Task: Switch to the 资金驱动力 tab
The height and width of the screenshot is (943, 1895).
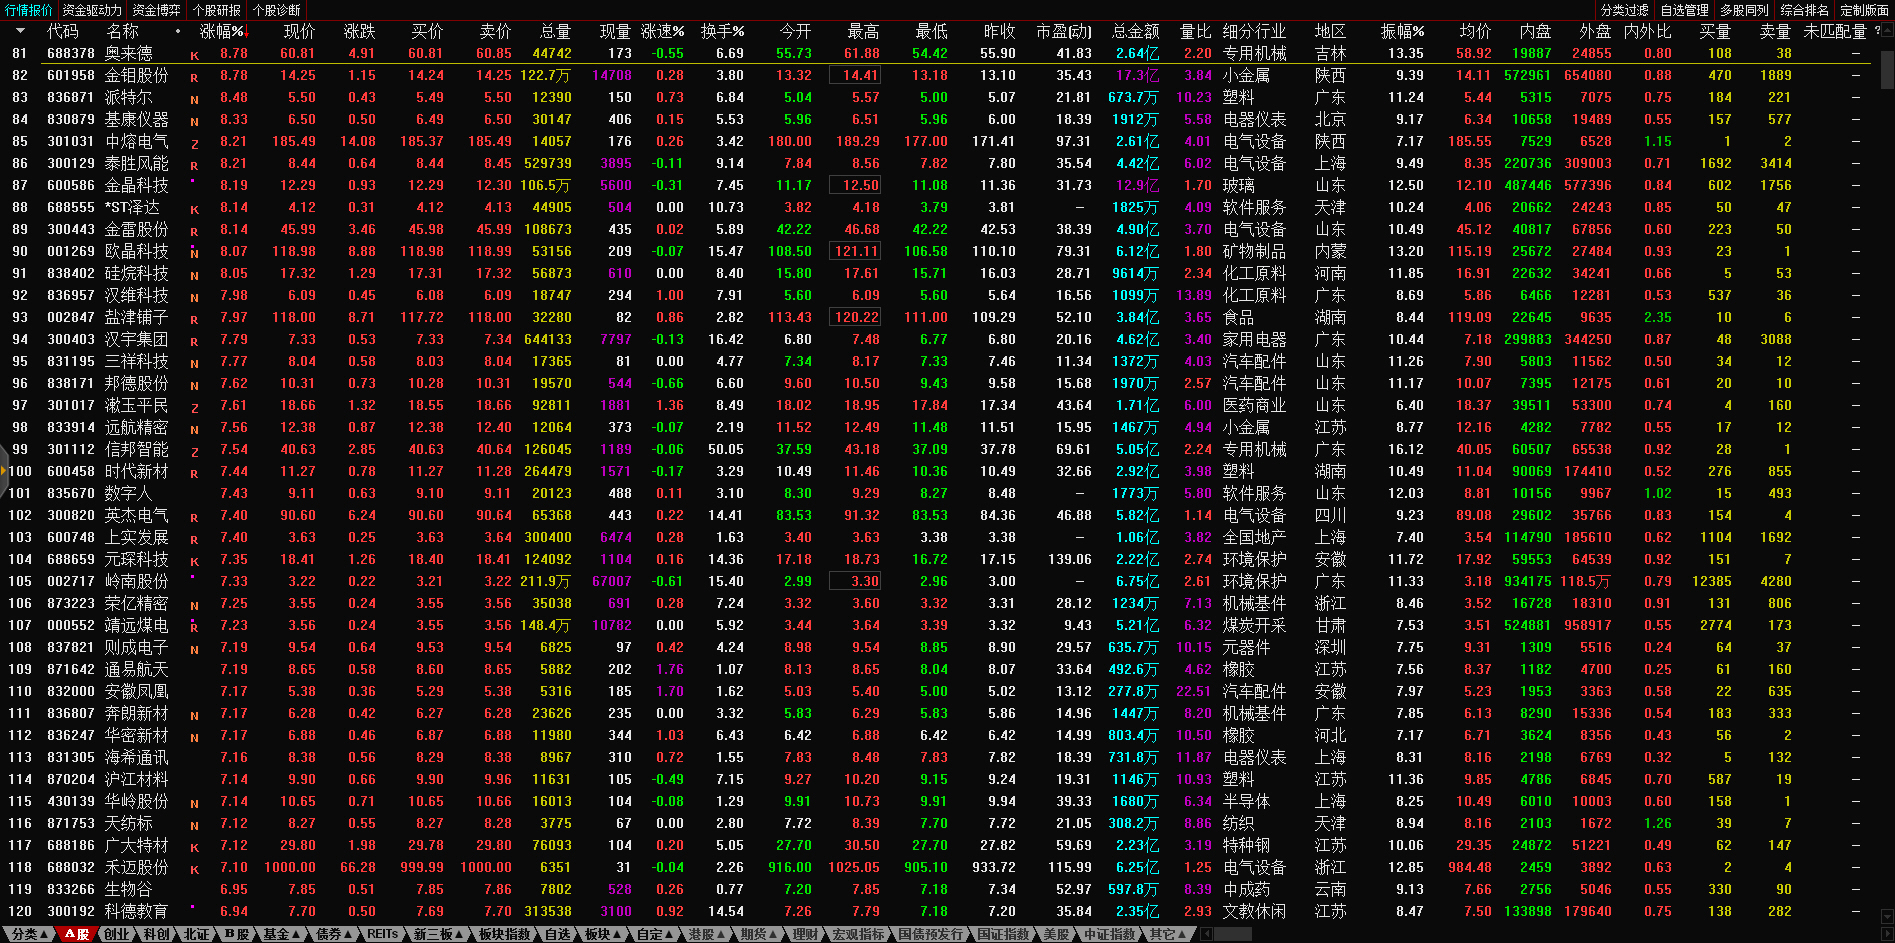Action: pyautogui.click(x=91, y=10)
